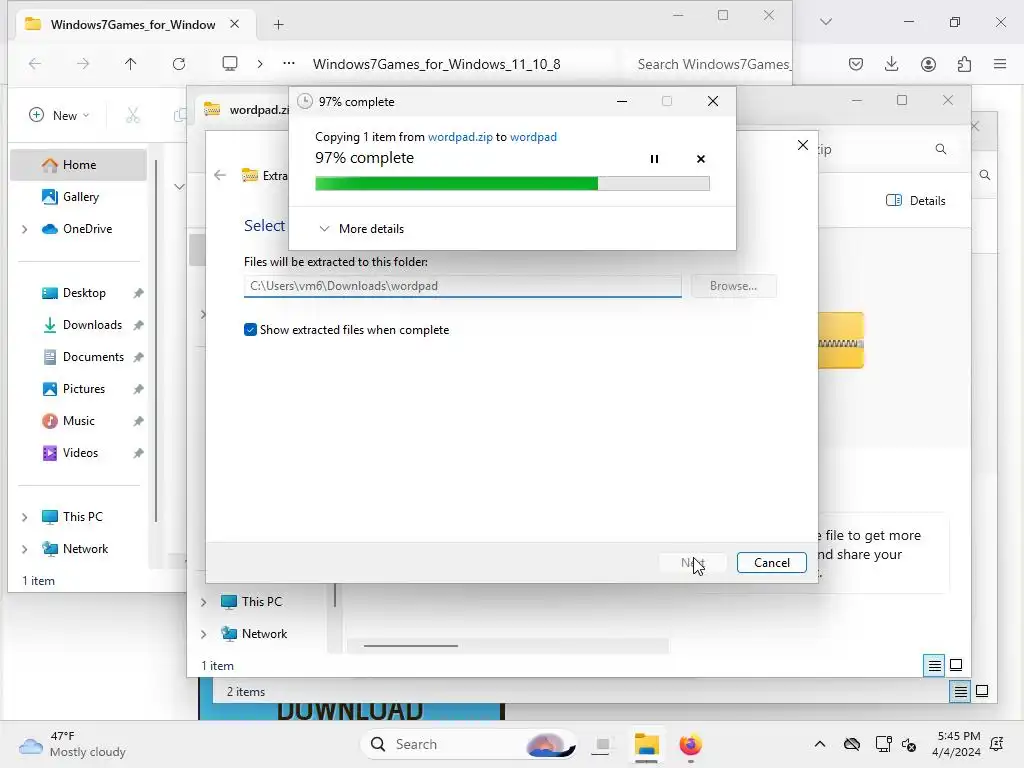Switch wordpad.zip window to details view
1024x768 pixels.
pos(935,665)
